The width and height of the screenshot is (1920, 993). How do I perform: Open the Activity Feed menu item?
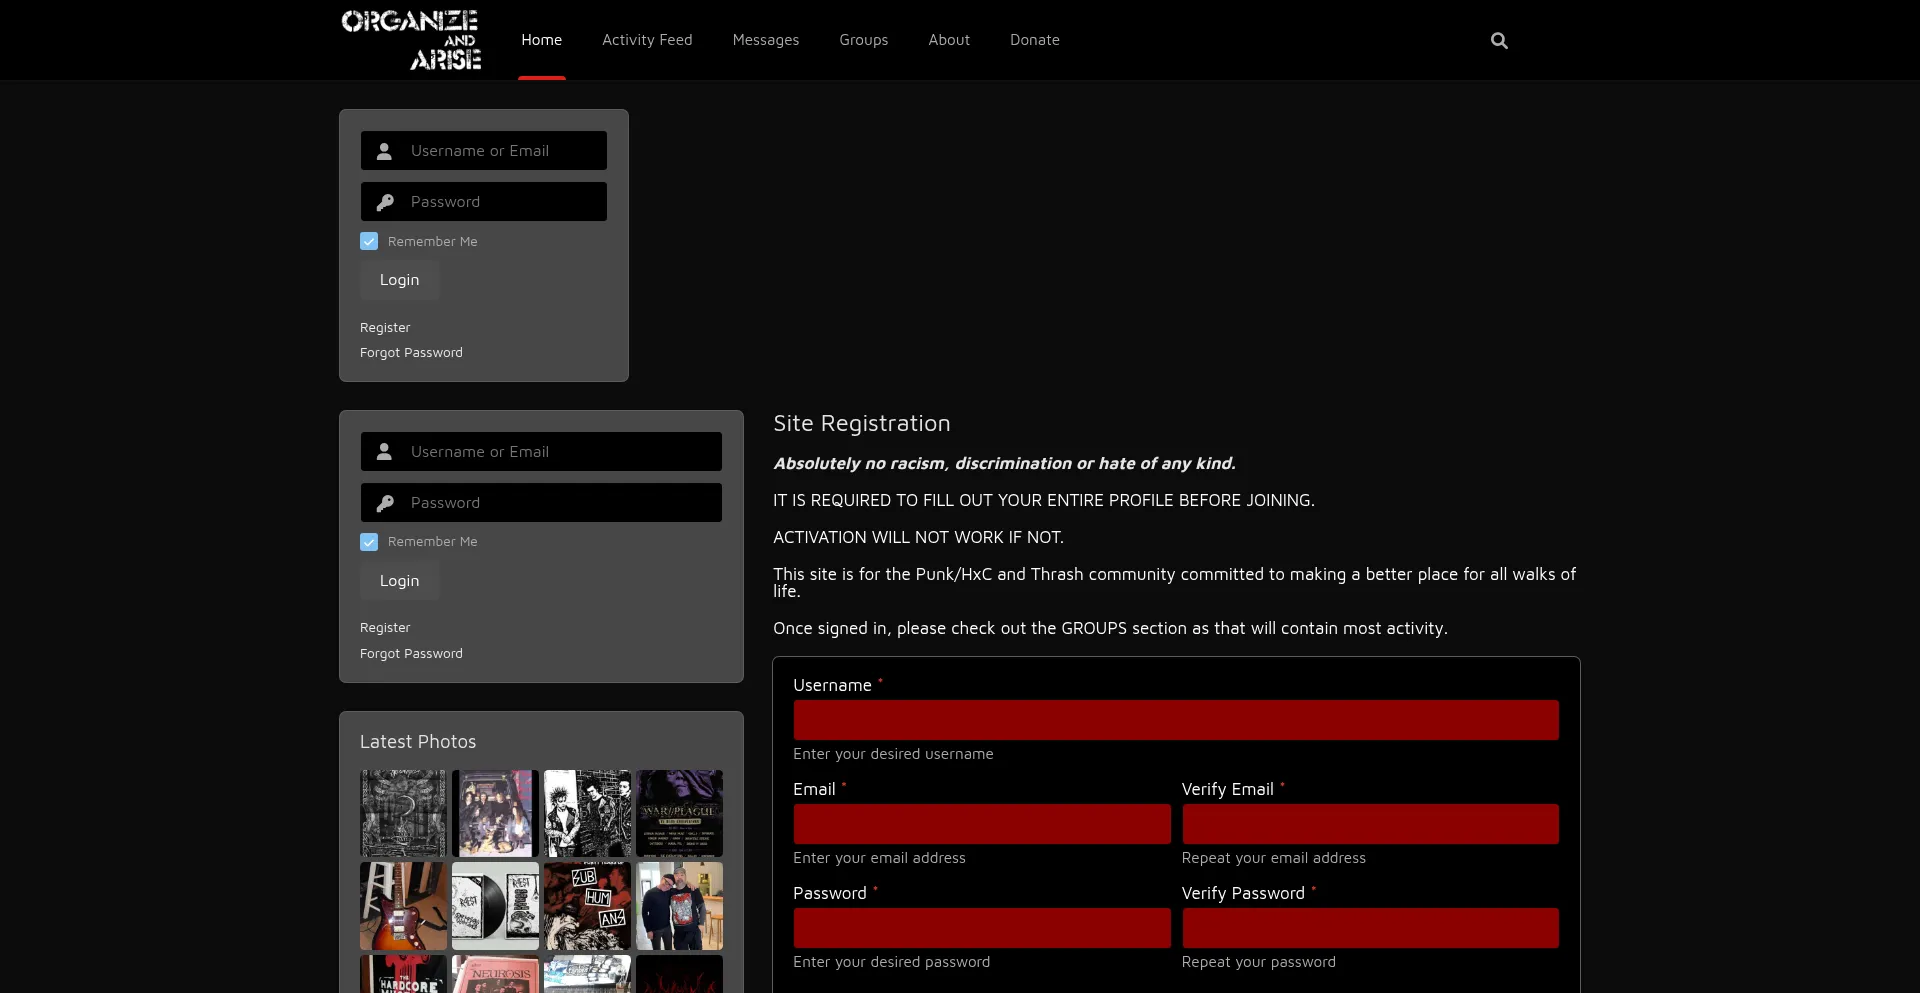pyautogui.click(x=646, y=40)
